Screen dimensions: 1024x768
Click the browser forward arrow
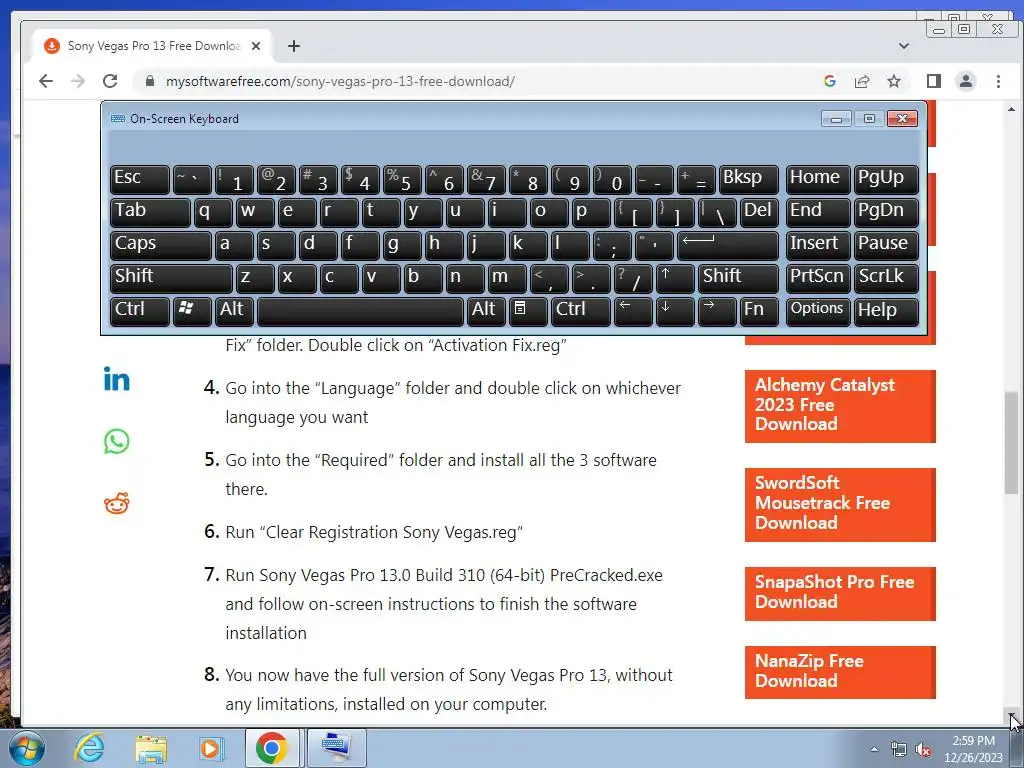pyautogui.click(x=78, y=81)
